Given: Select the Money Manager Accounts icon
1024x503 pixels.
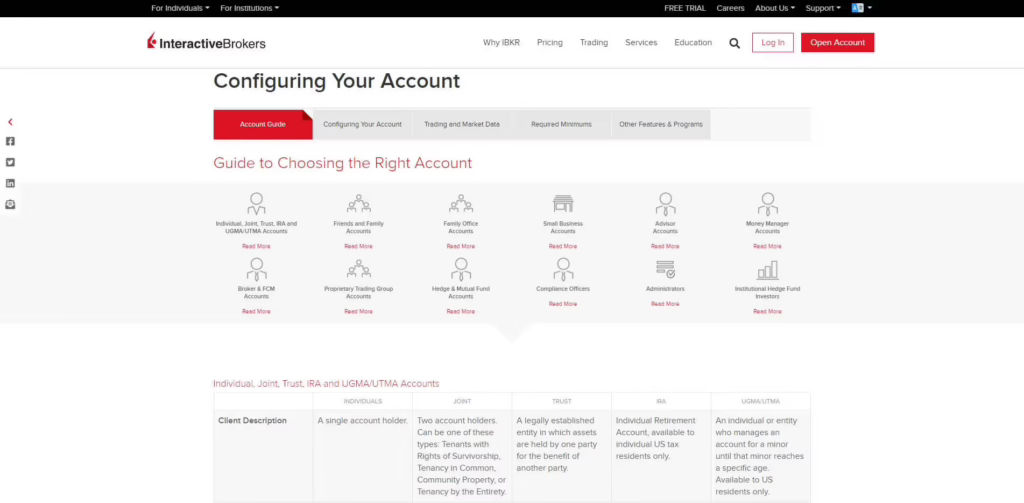Looking at the screenshot, I should click(767, 204).
